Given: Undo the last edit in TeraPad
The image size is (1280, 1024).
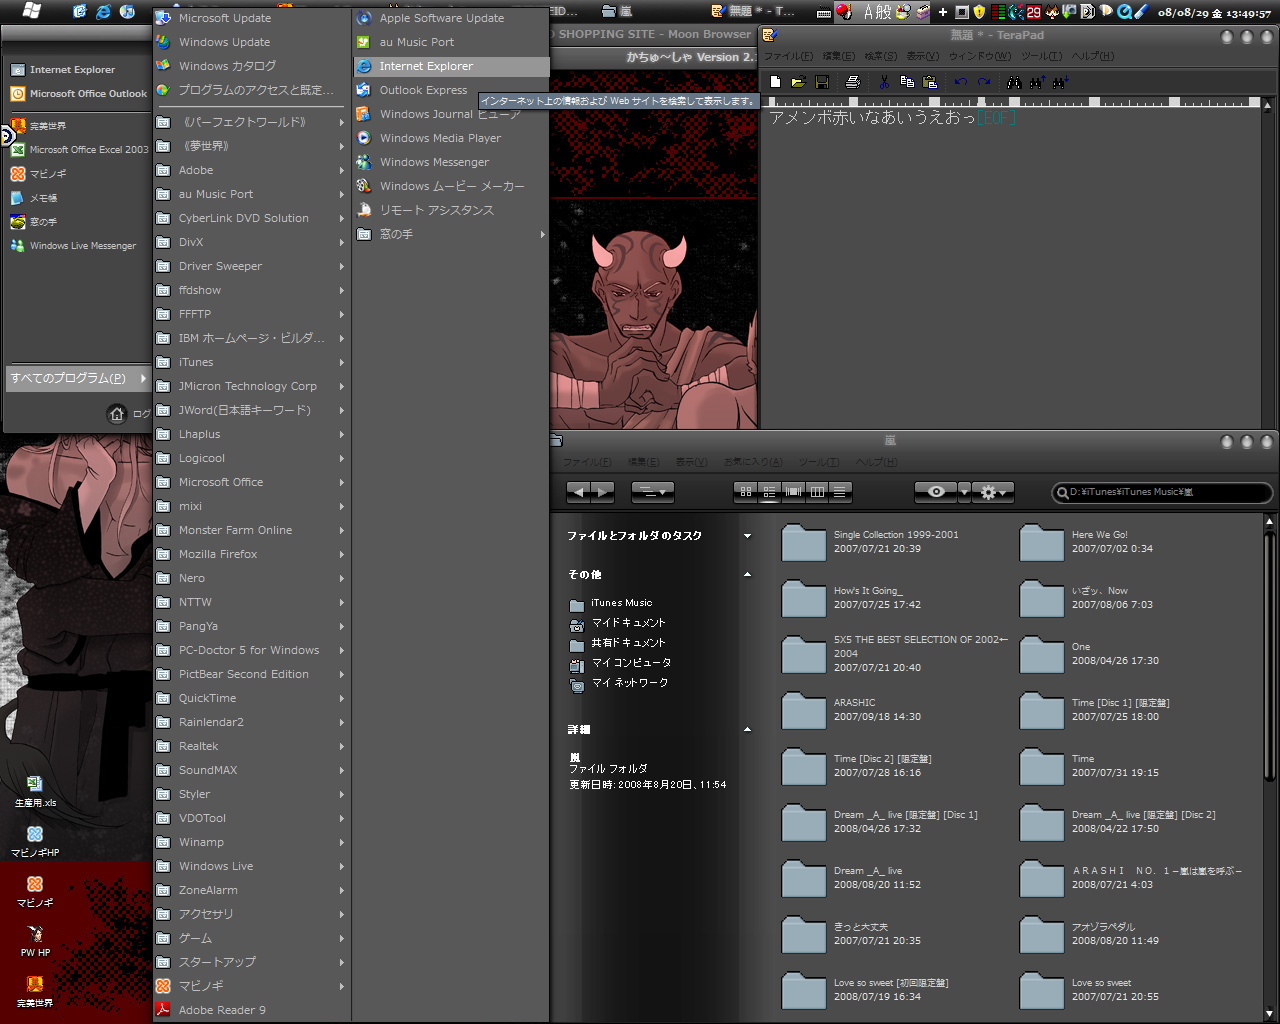Looking at the screenshot, I should click(x=961, y=82).
